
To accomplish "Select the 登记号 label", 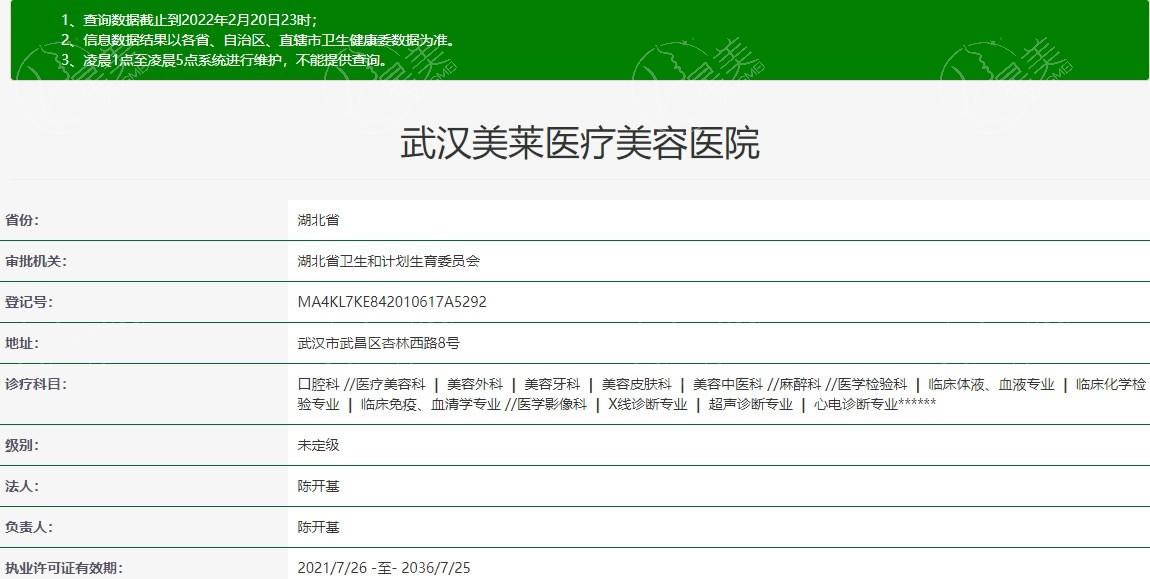I will pyautogui.click(x=29, y=302).
